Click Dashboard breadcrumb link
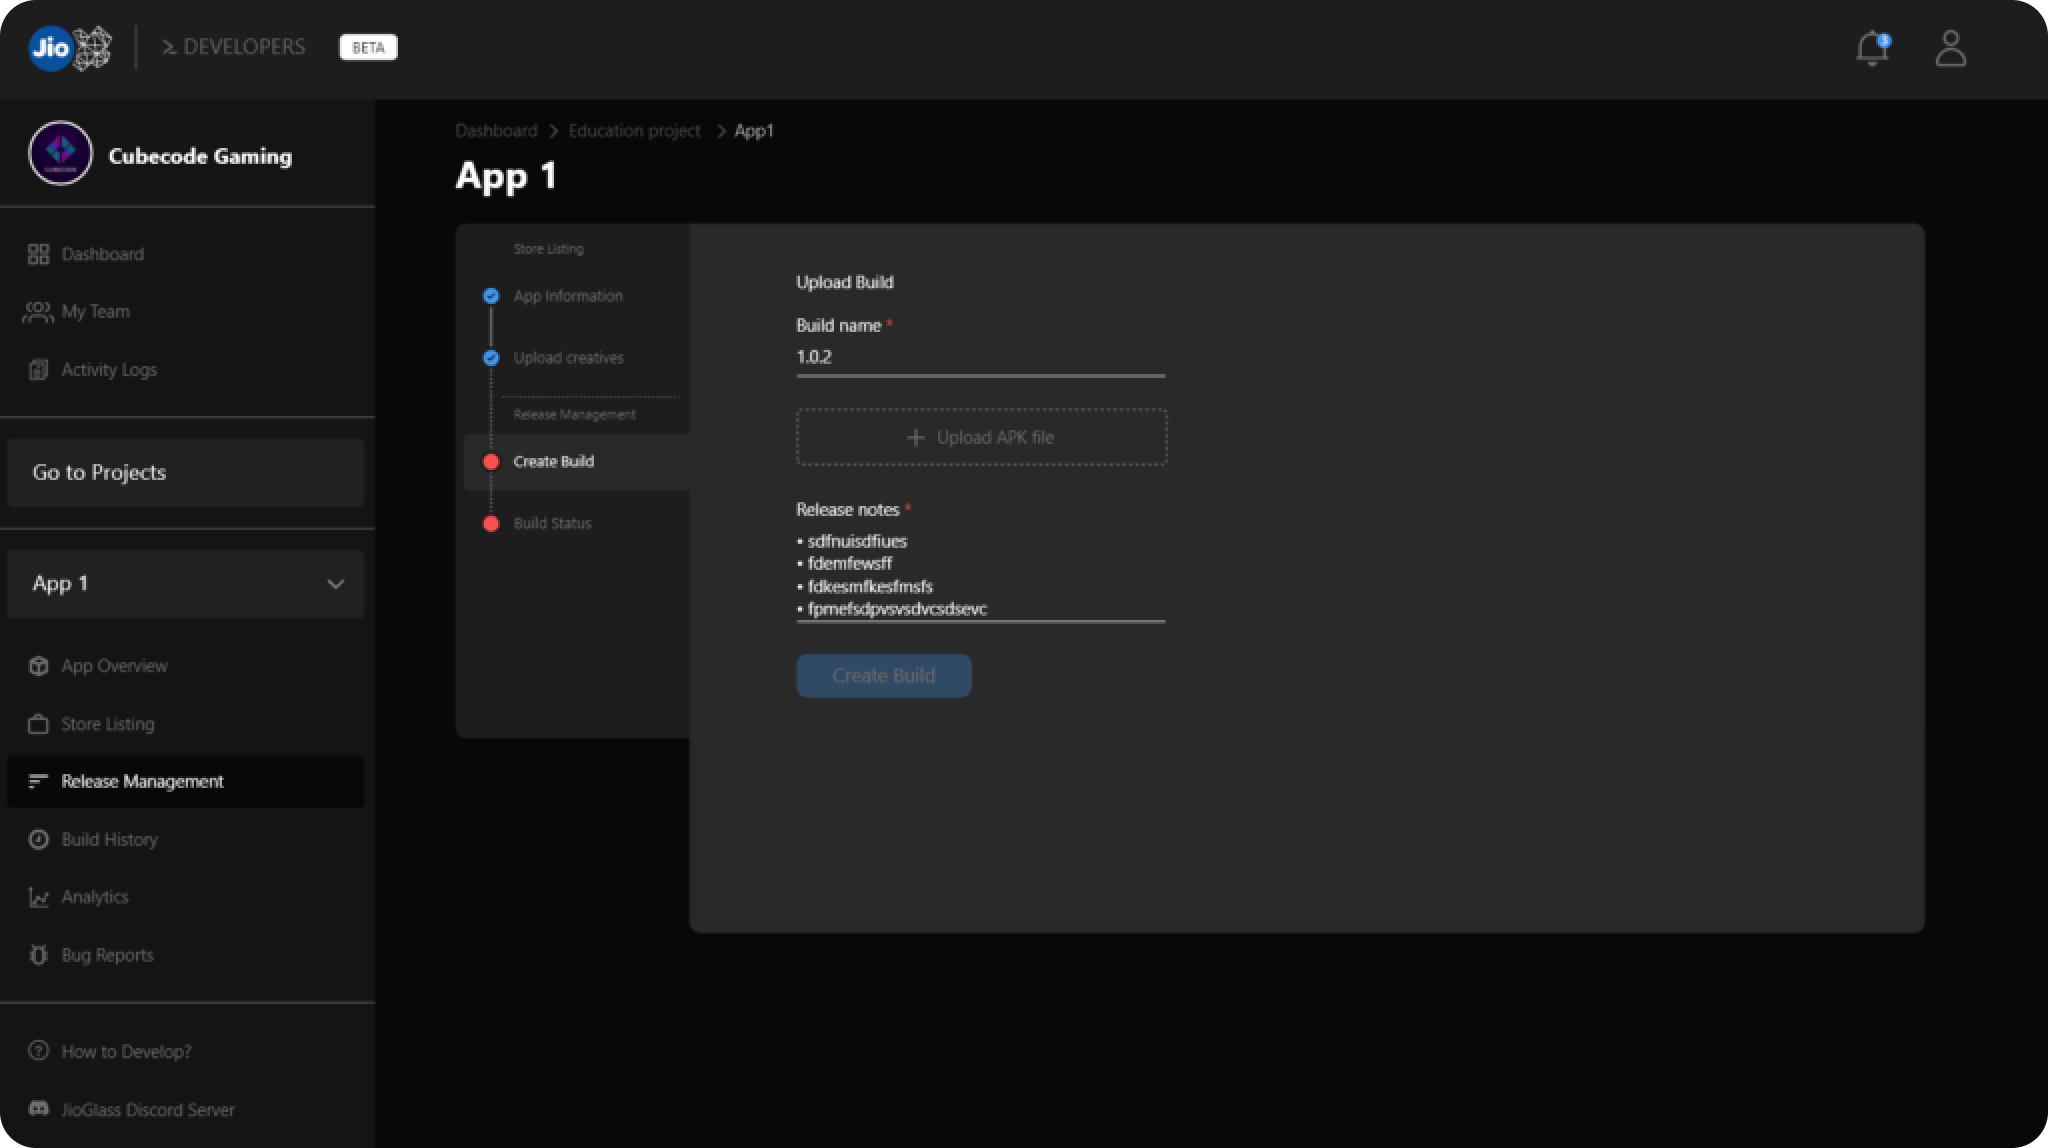The image size is (2048, 1148). point(496,131)
